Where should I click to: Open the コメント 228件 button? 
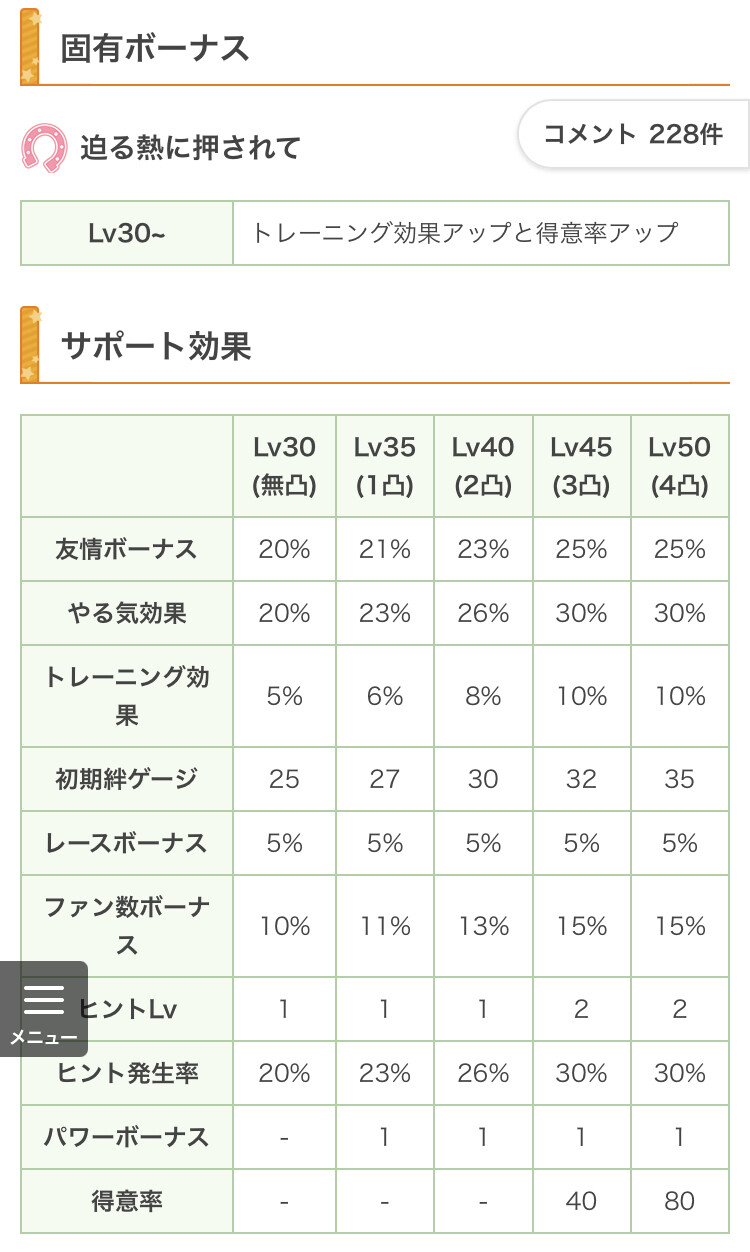(x=633, y=135)
